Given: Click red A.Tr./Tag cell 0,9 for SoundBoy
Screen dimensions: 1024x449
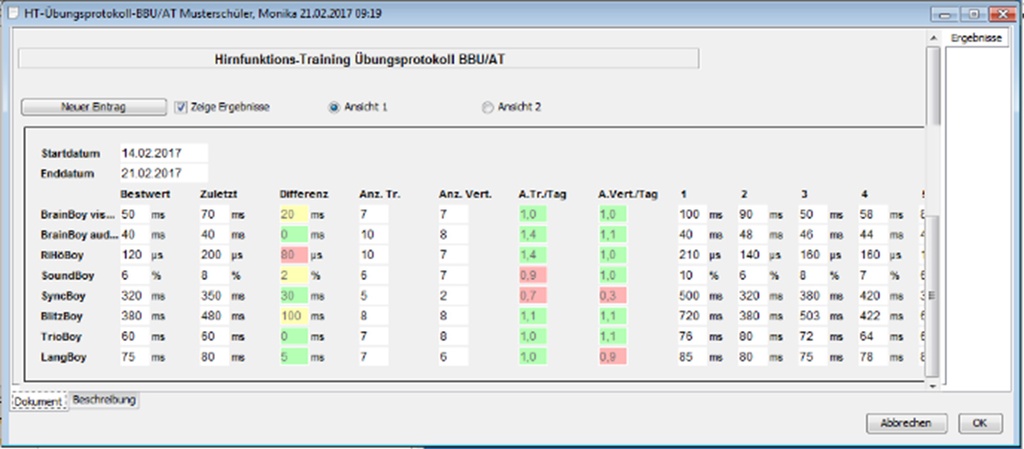Looking at the screenshot, I should [x=533, y=275].
